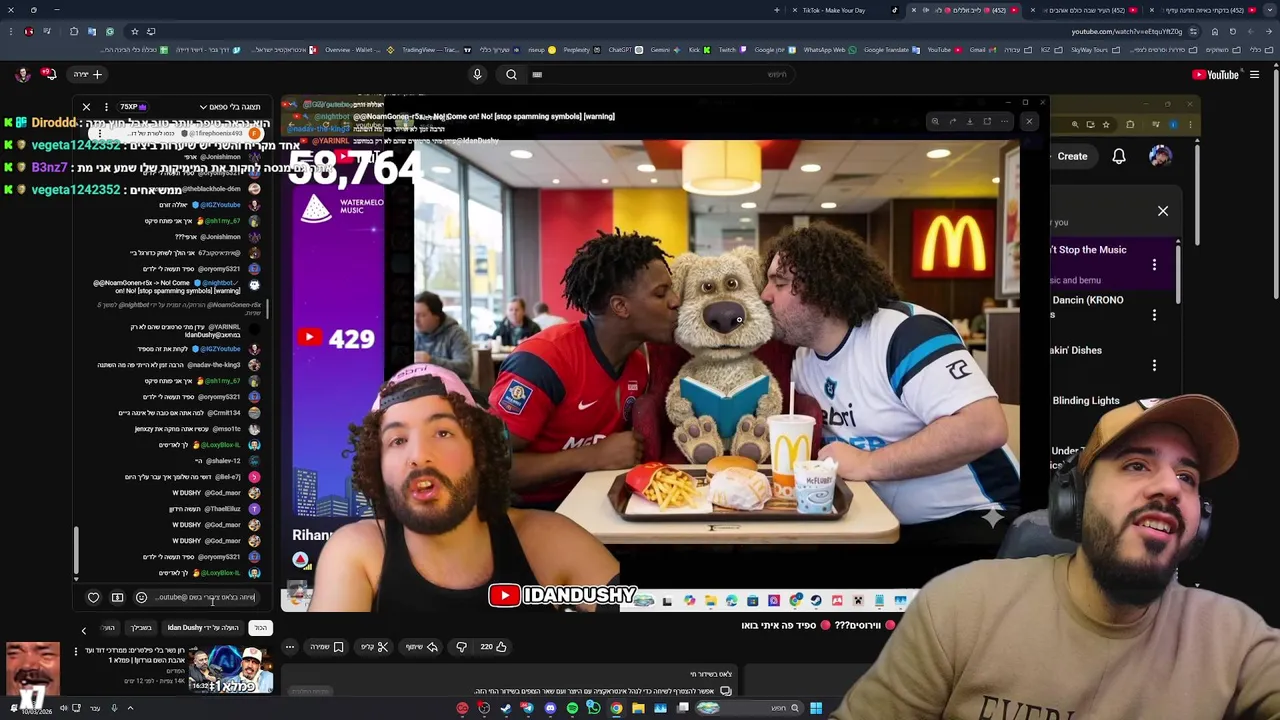Click bookmark star in inner browser address bar

1106,125
